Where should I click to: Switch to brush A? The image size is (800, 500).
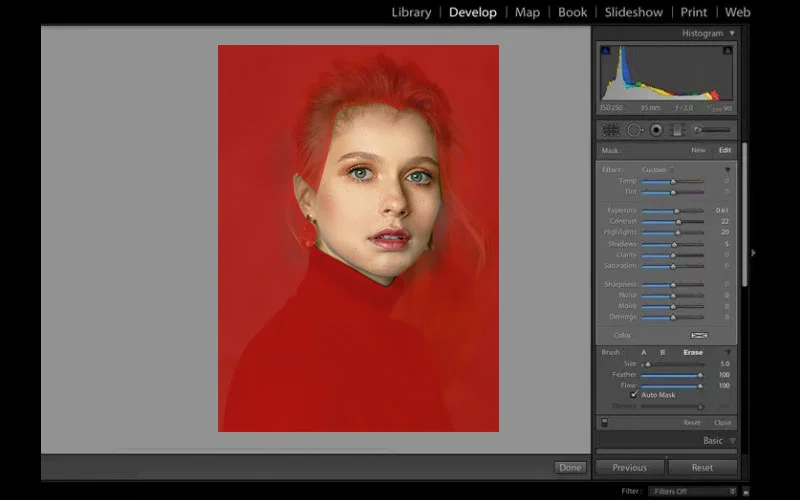pos(644,352)
